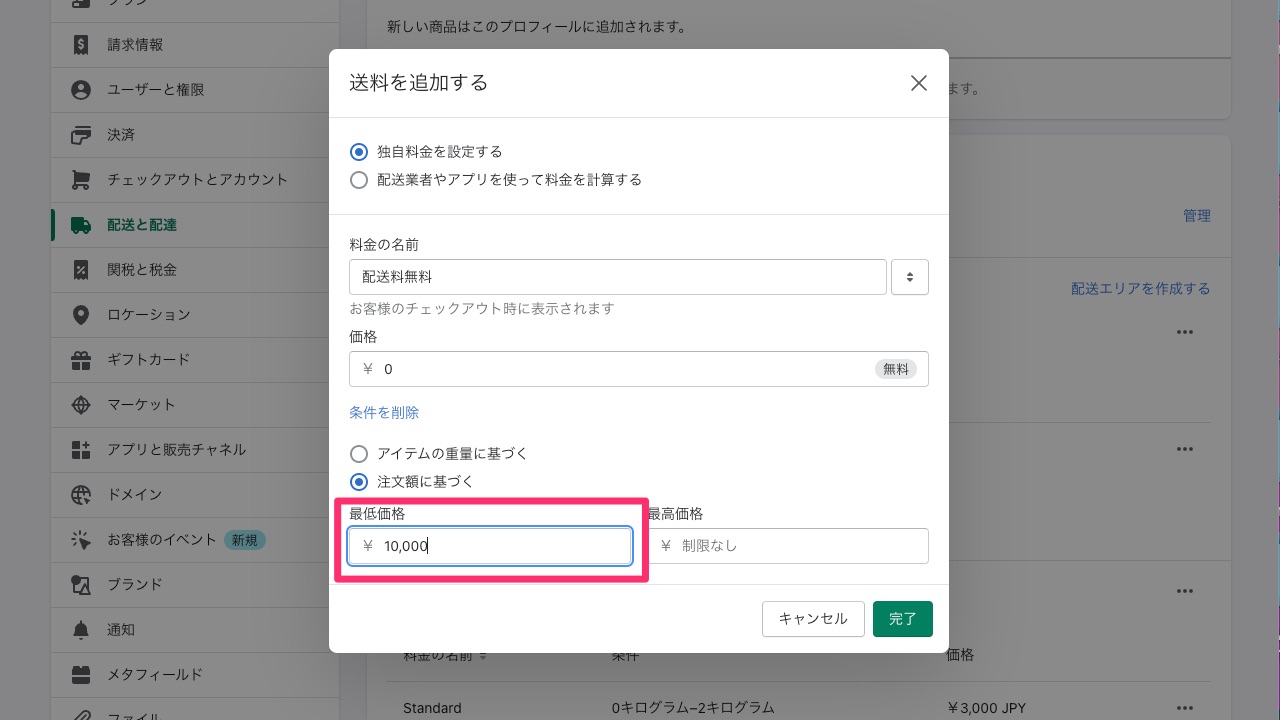Image resolution: width=1280 pixels, height=720 pixels.
Task: Click the お客様のイベント sparkle cursor icon
Action: [81, 540]
